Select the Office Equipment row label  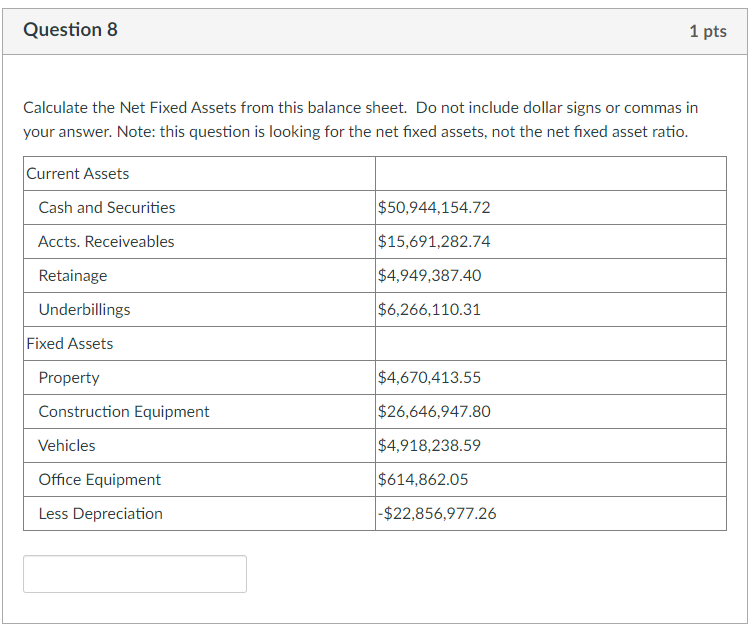click(99, 479)
